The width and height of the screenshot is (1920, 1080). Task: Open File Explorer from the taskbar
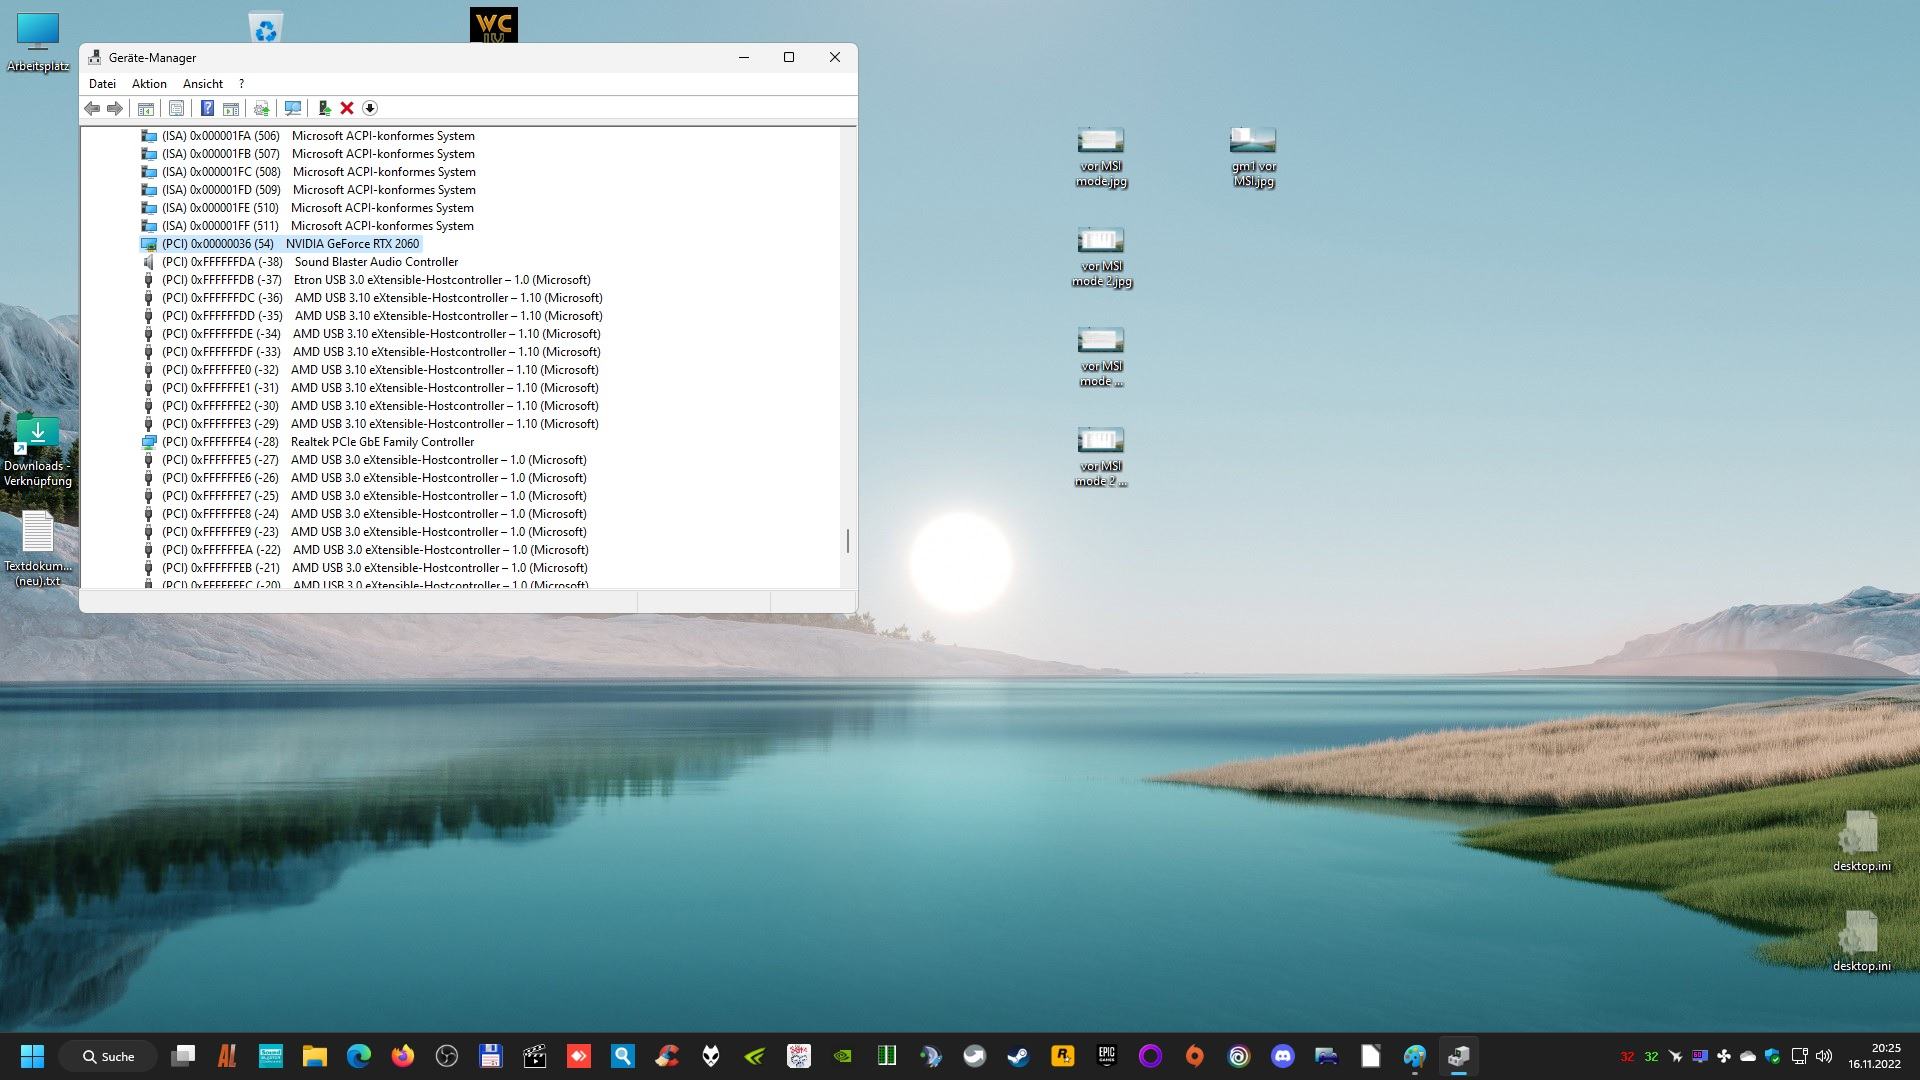coord(315,1056)
